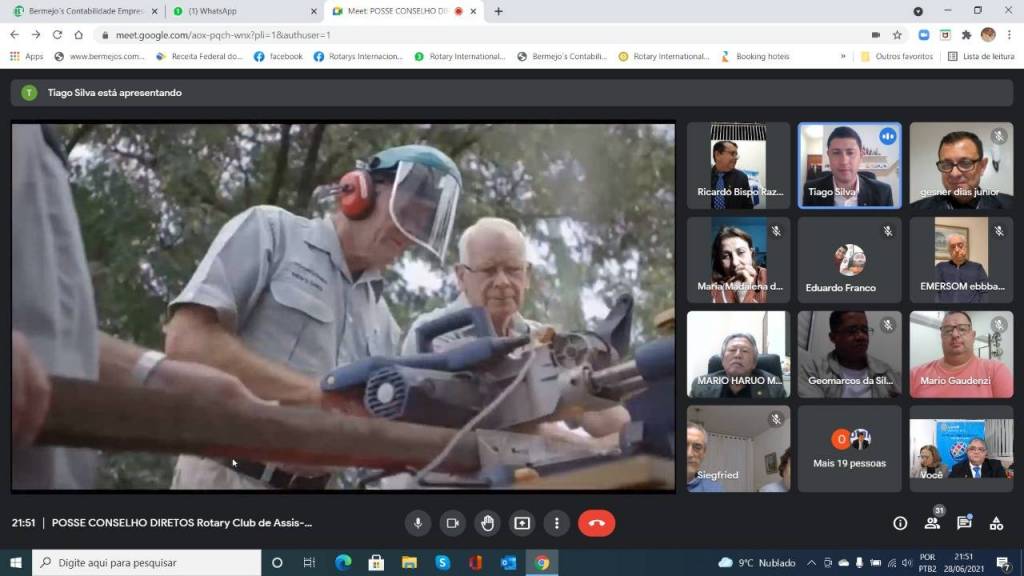1024x576 pixels.
Task: Open a new browser tab
Action: pyautogui.click(x=498, y=11)
